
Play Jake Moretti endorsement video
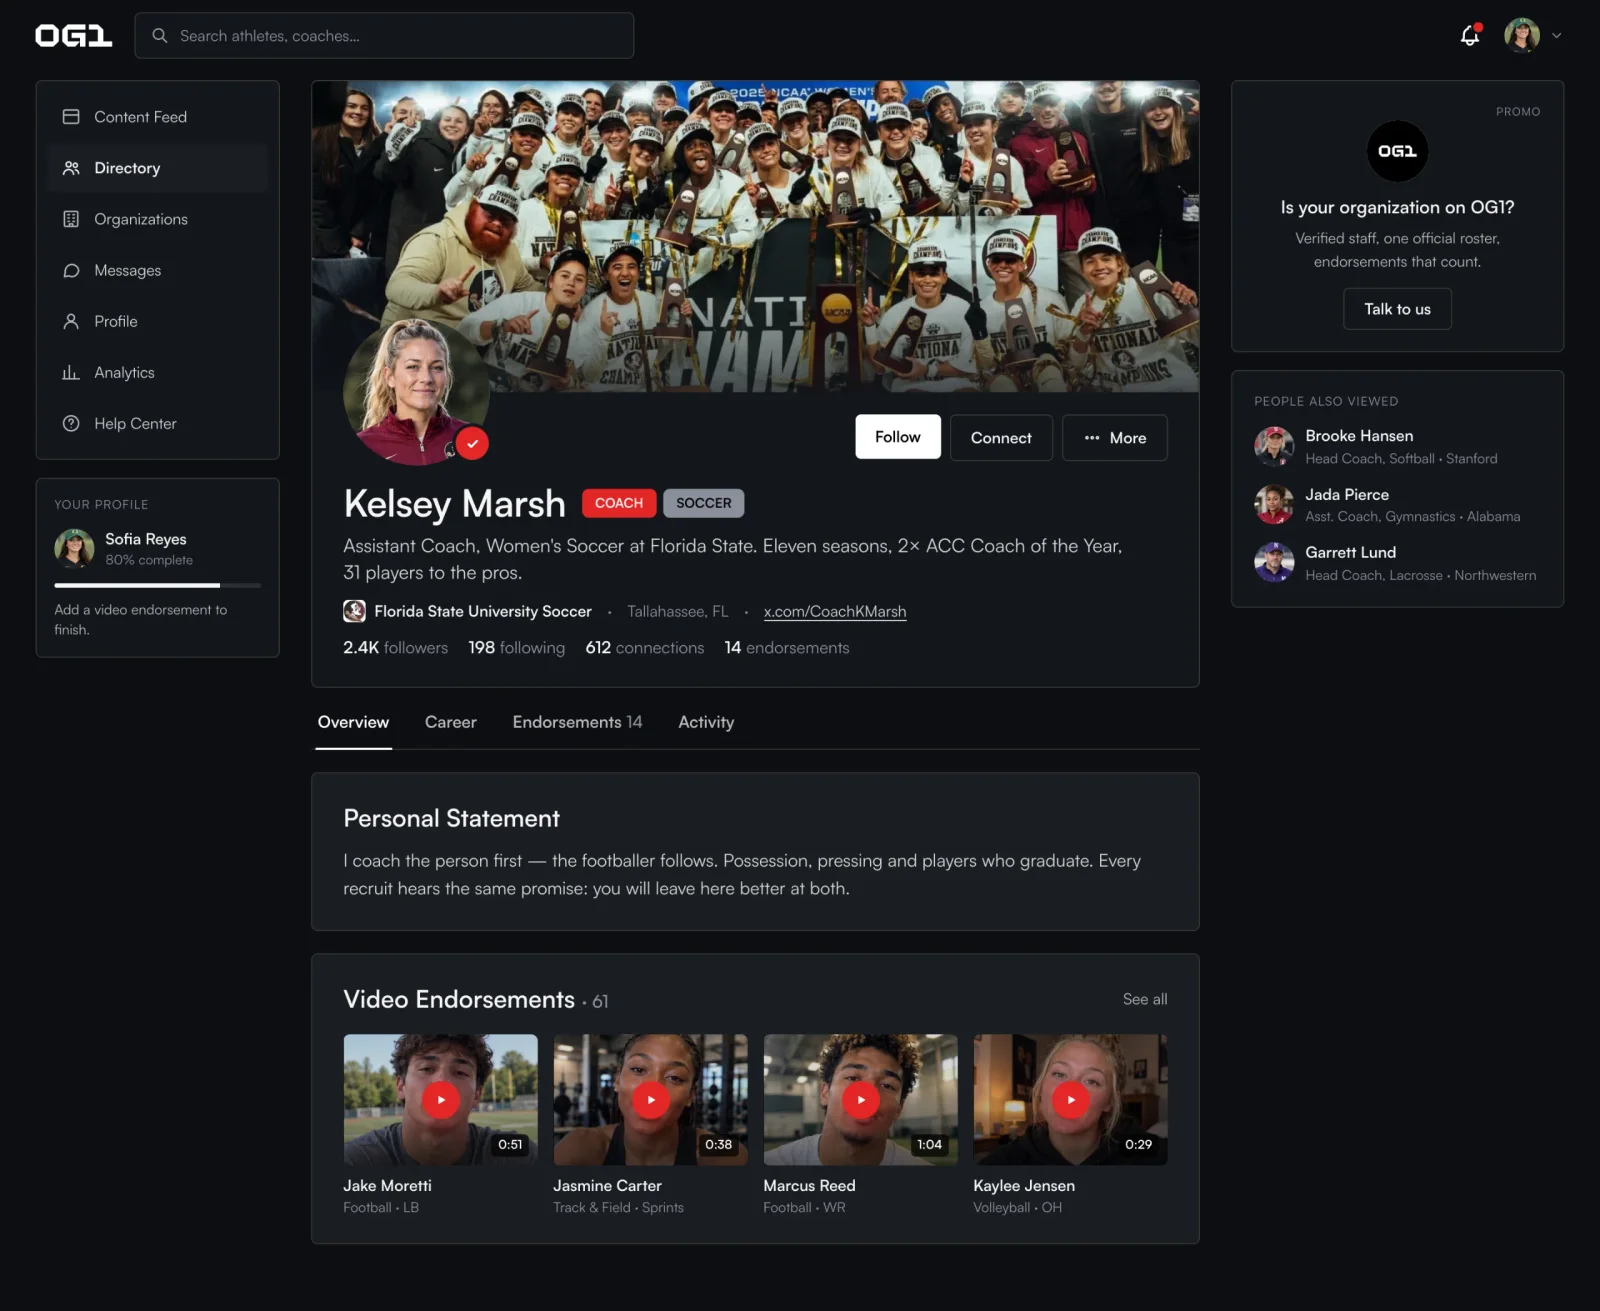[x=440, y=1100]
